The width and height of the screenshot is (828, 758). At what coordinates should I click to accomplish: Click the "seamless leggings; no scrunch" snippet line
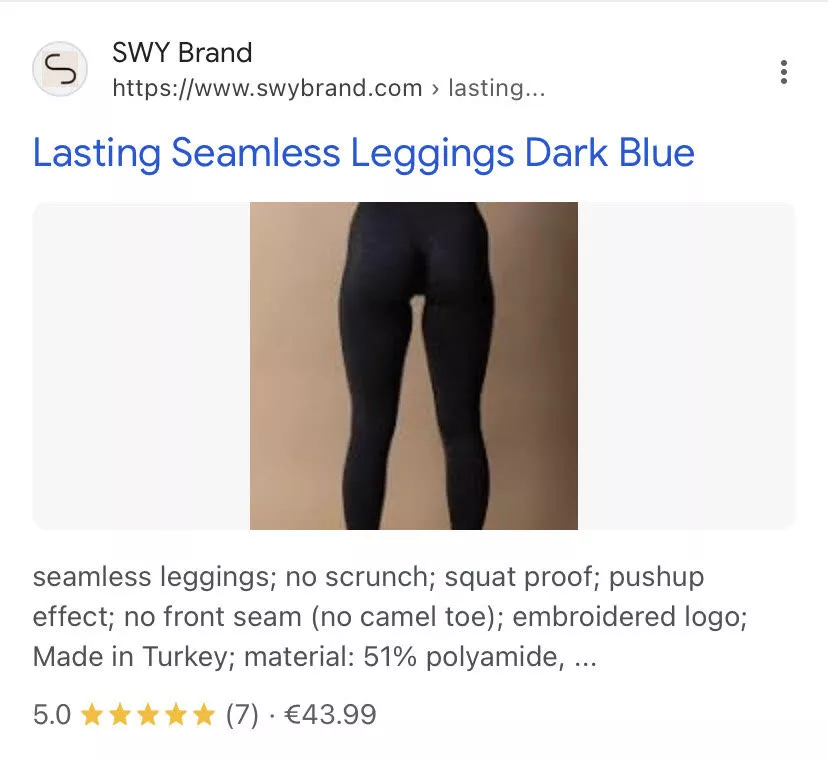[x=368, y=577]
